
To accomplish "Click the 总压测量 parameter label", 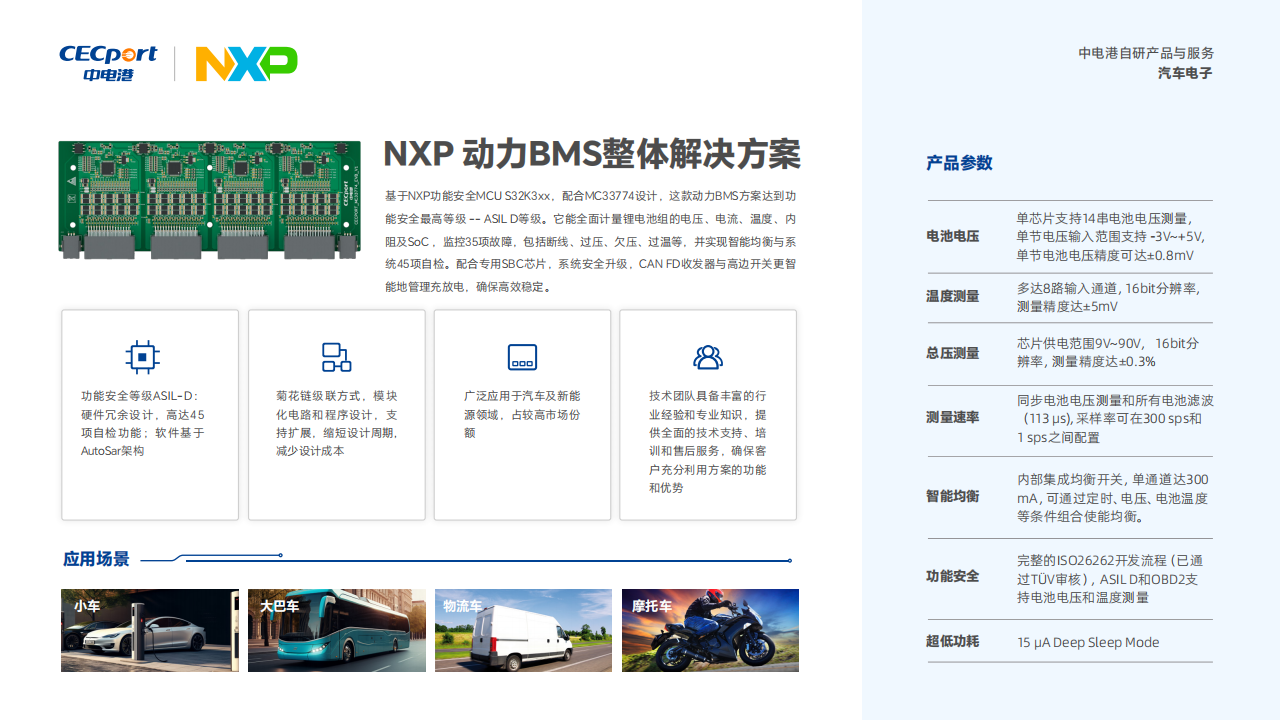I will (952, 353).
